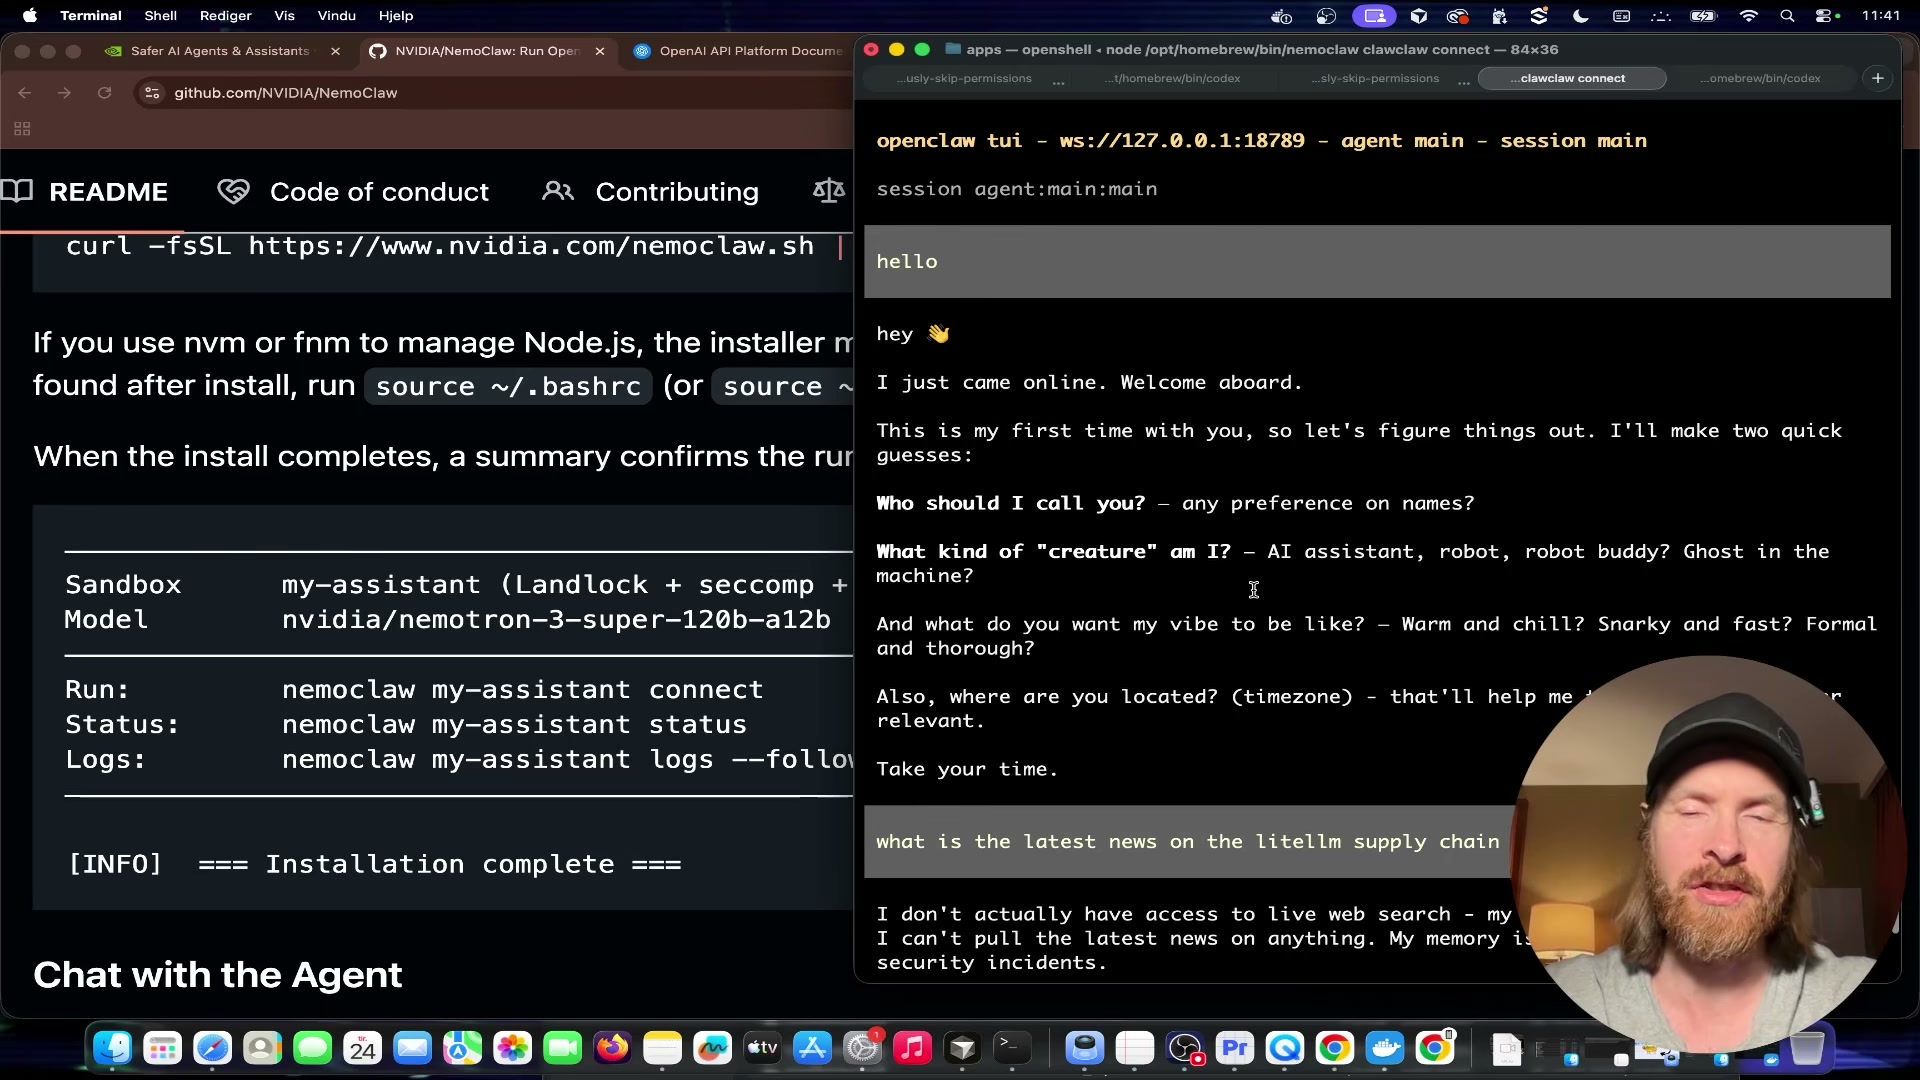
Task: Open Music app in dock
Action: click(912, 1048)
